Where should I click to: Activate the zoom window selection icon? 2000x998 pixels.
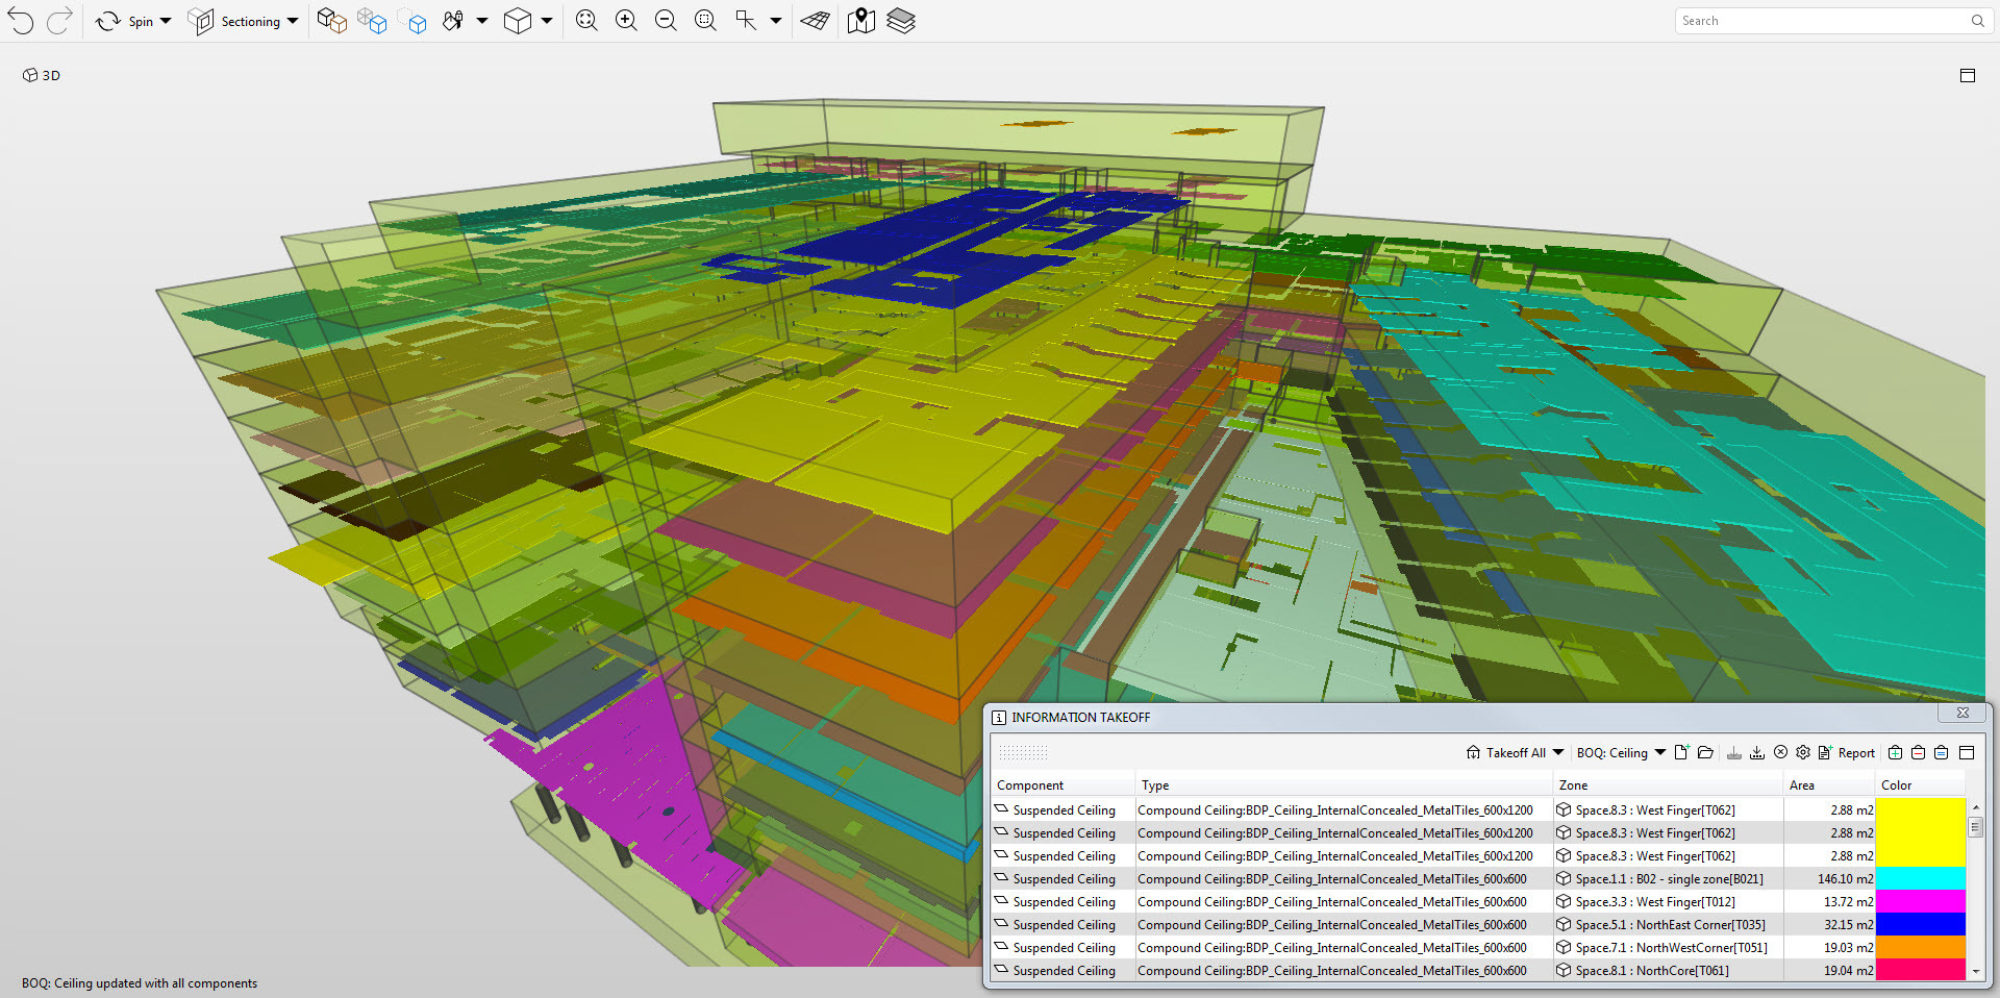coord(705,21)
